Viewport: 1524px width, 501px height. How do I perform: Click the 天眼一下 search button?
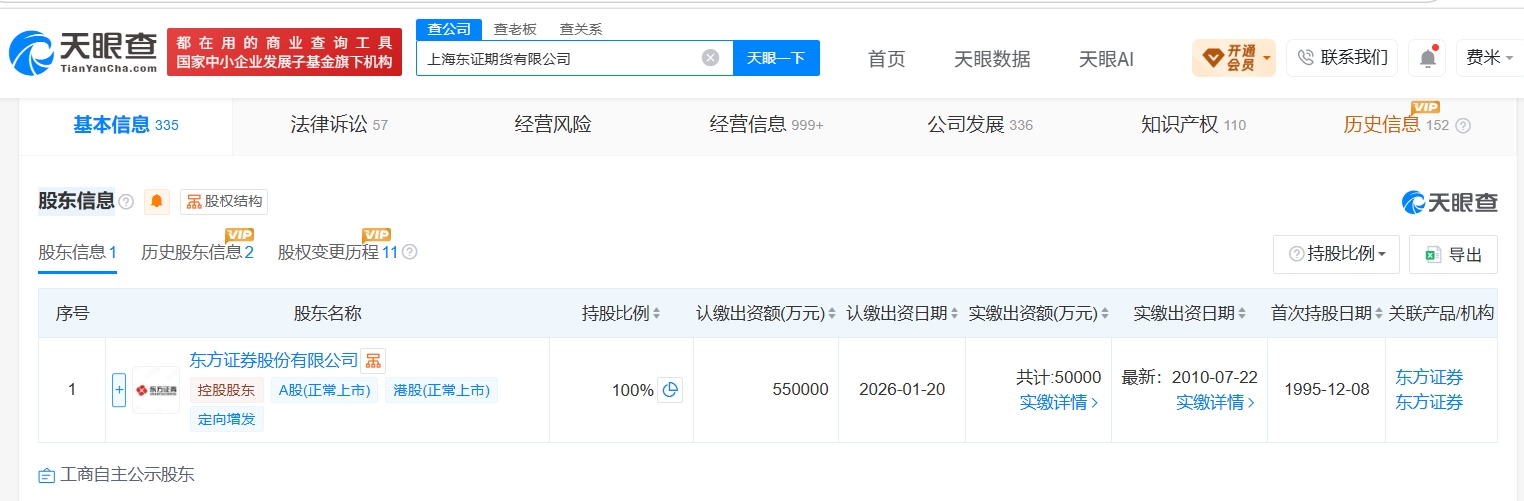click(x=776, y=58)
